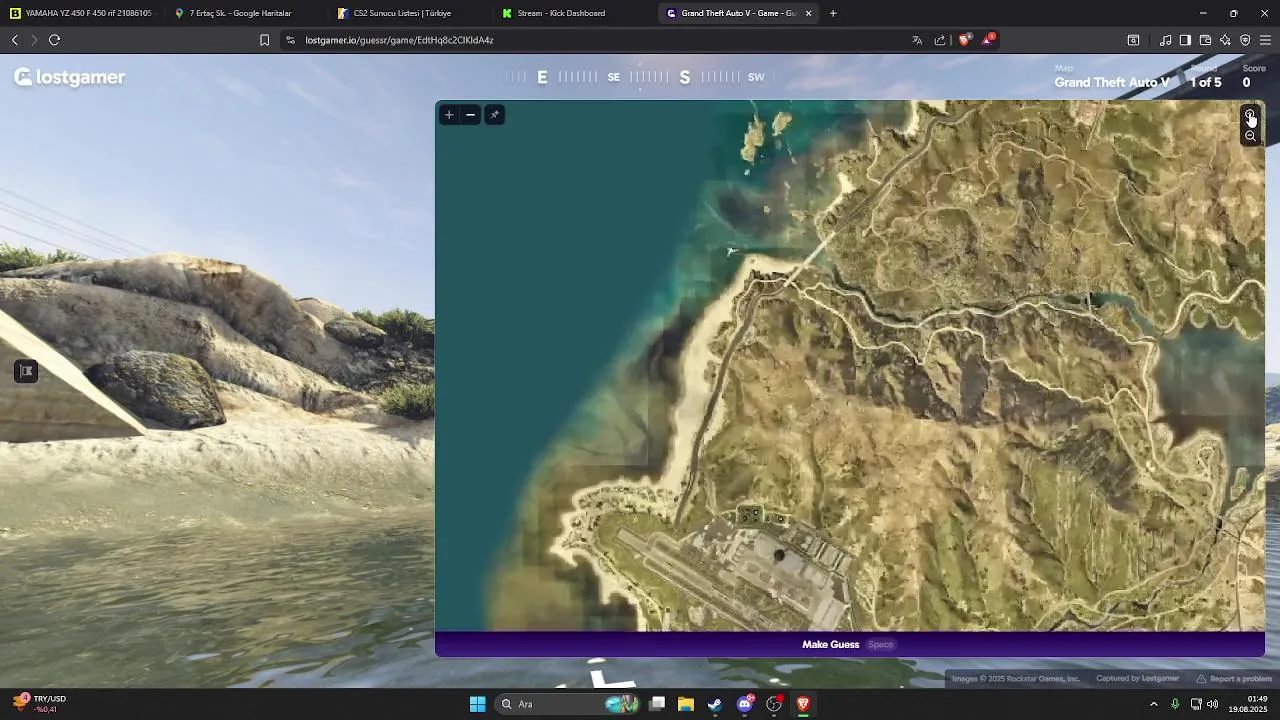This screenshot has width=1280, height=720.
Task: Toggle the browser sidebar panel
Action: (x=1185, y=40)
